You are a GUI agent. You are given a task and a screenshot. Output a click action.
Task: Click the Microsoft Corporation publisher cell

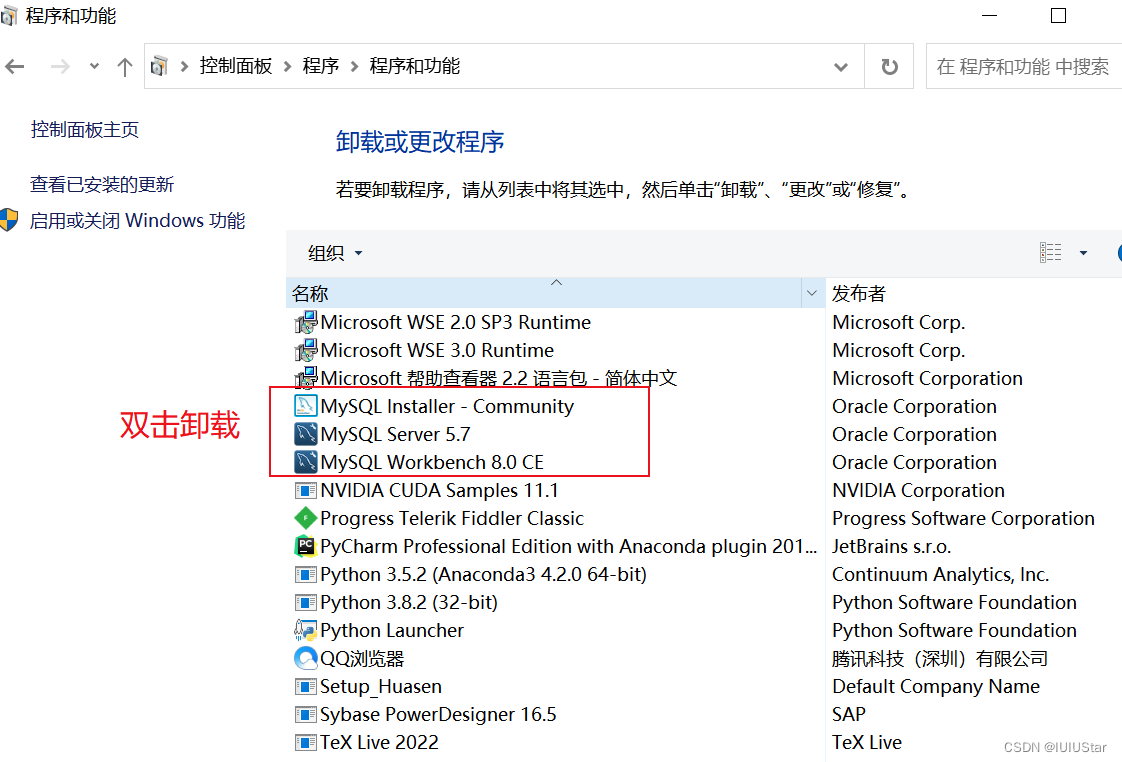point(927,378)
